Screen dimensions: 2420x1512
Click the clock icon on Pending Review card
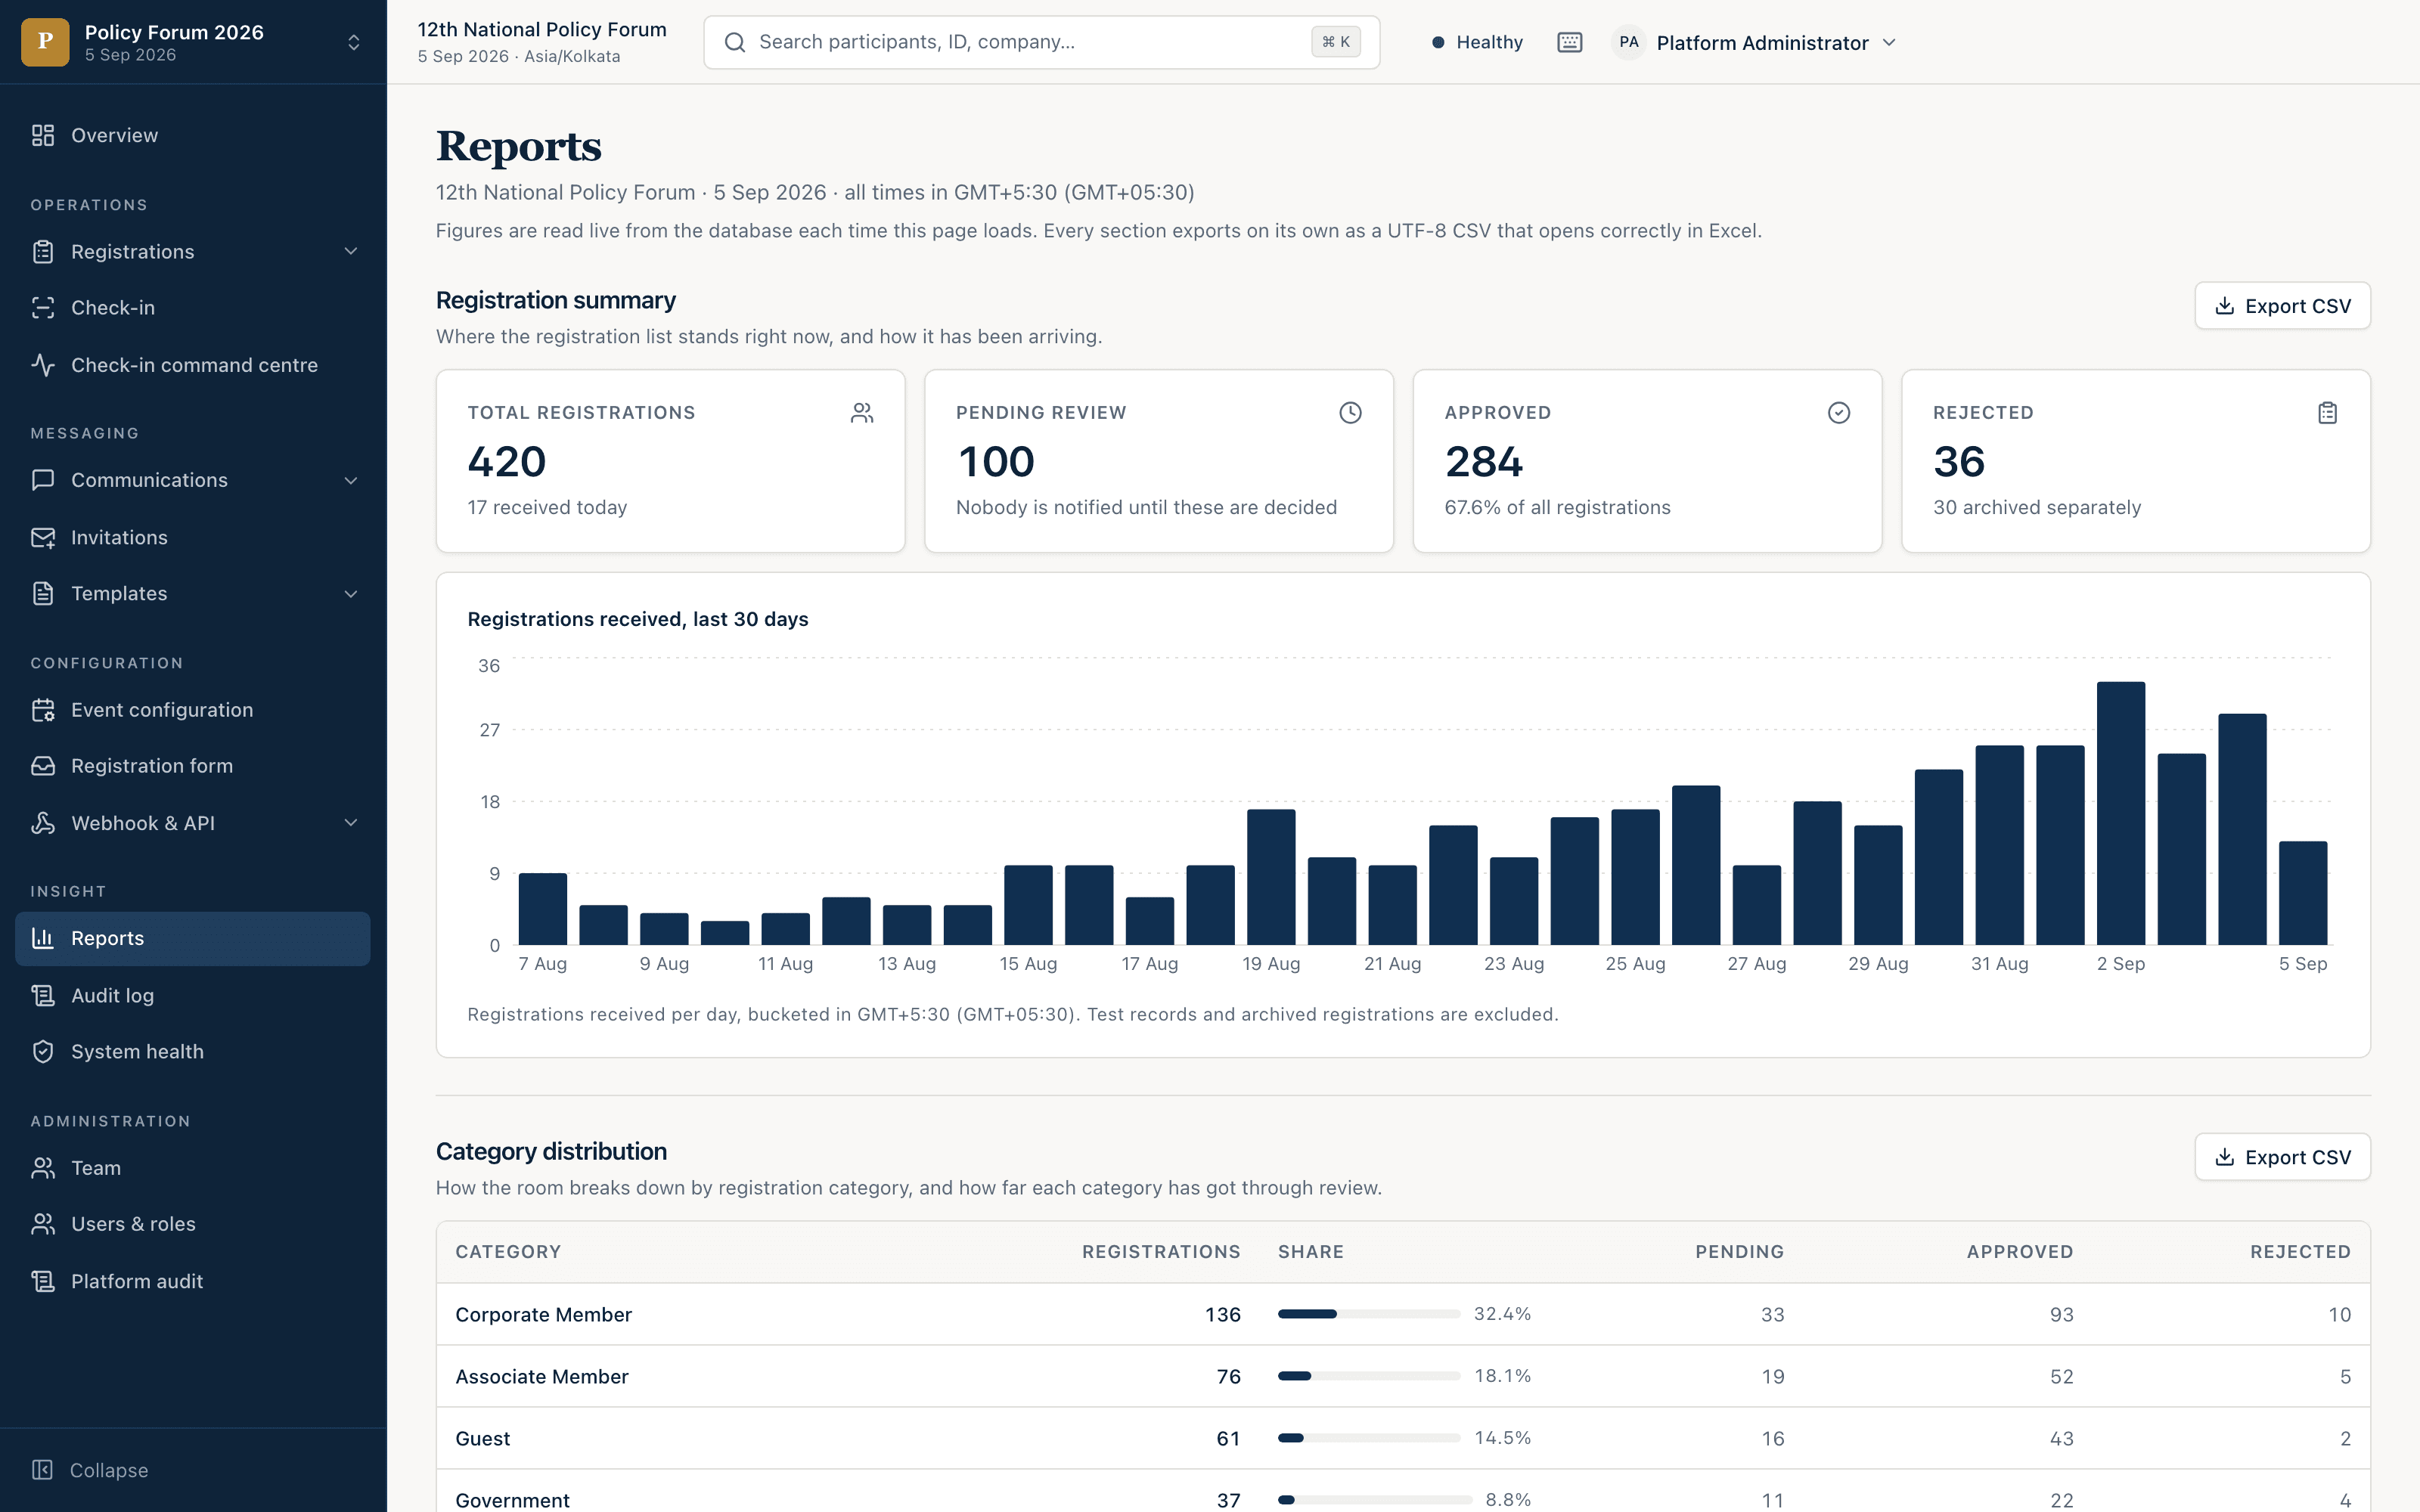(1350, 413)
